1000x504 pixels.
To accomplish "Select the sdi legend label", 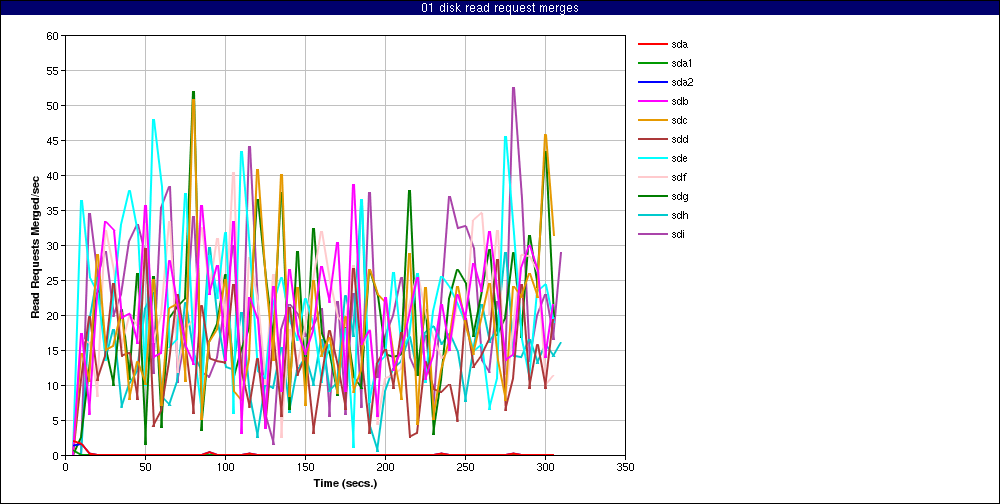I will pos(679,234).
